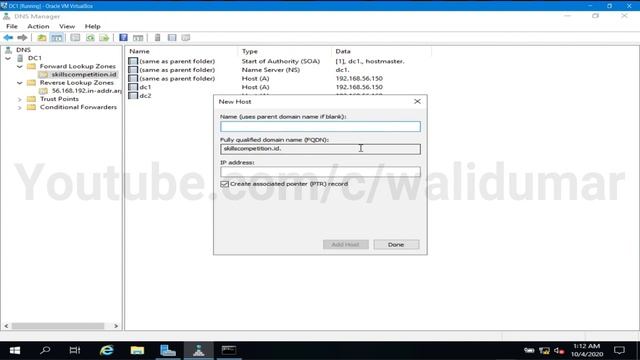
Task: Click the tree pane scroll left arrow
Action: pos(6,326)
